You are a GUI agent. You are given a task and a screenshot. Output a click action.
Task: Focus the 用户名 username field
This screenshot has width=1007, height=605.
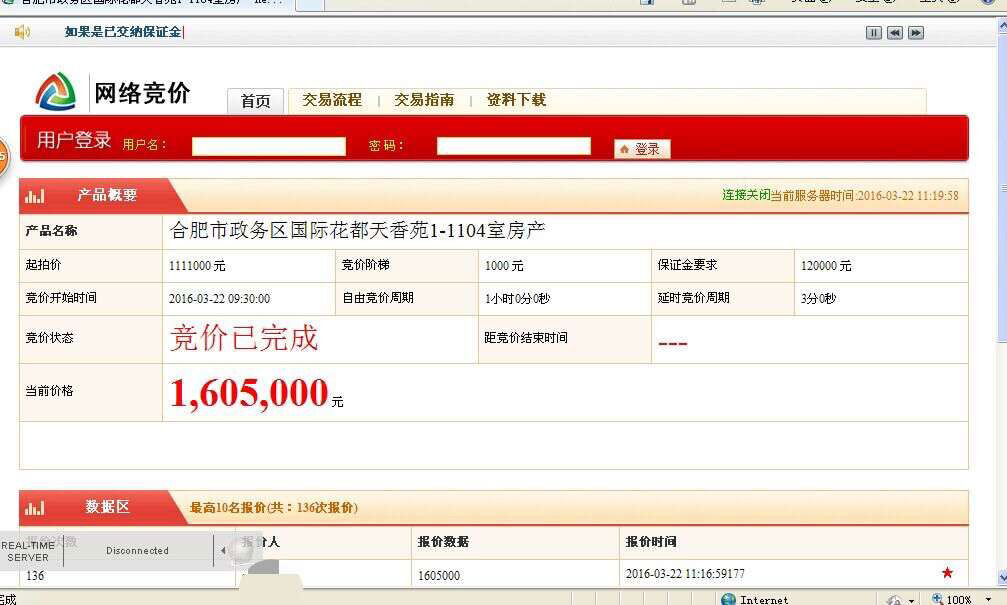[x=268, y=146]
